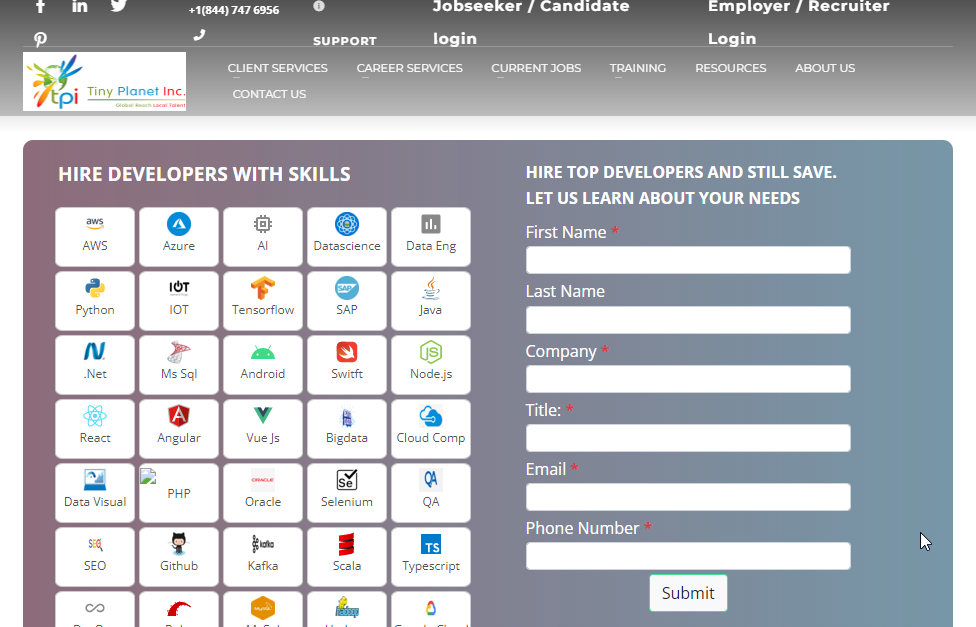This screenshot has height=627, width=976.
Task: Select the Selenium skill tile
Action: click(x=347, y=493)
